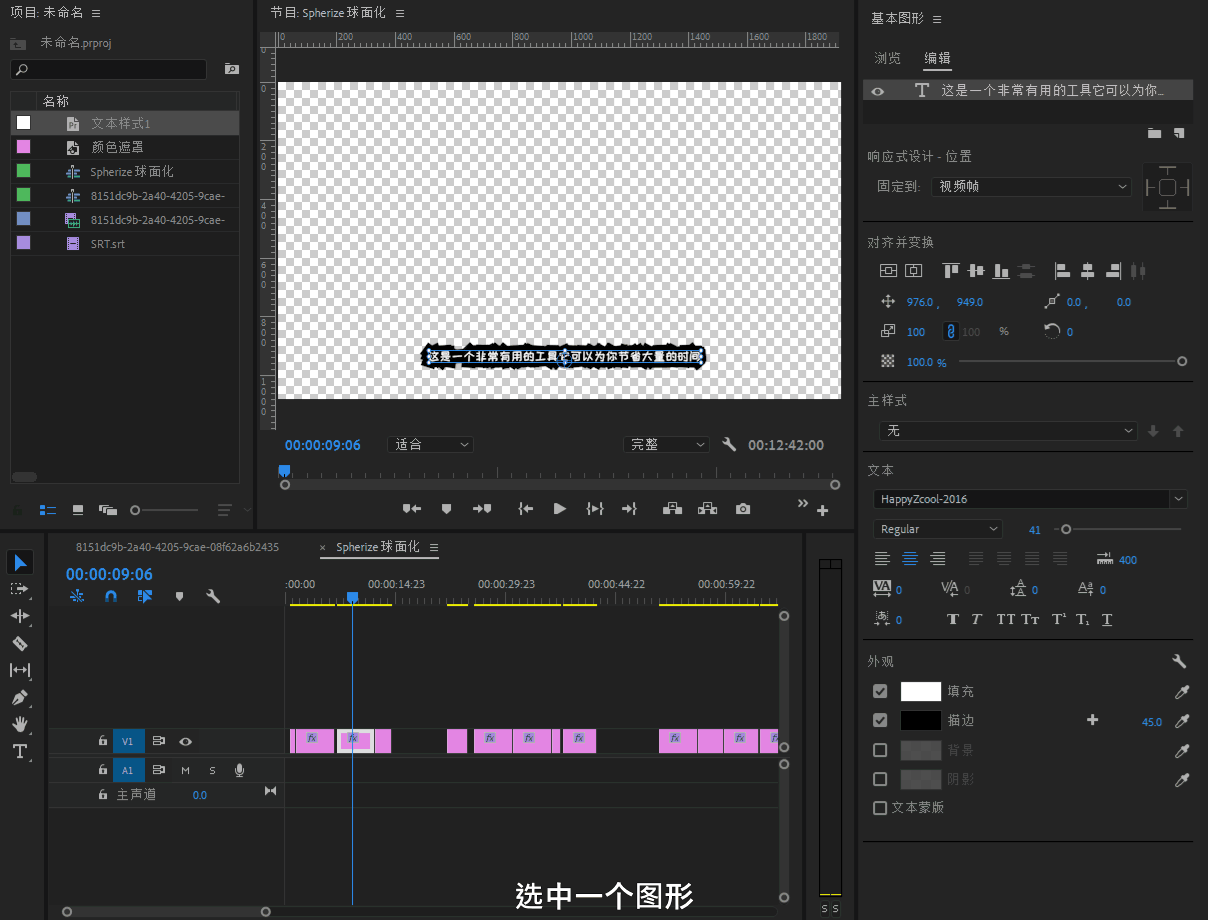Select the Spherize 球面化 timeline tab
Image resolution: width=1208 pixels, height=920 pixels.
378,547
